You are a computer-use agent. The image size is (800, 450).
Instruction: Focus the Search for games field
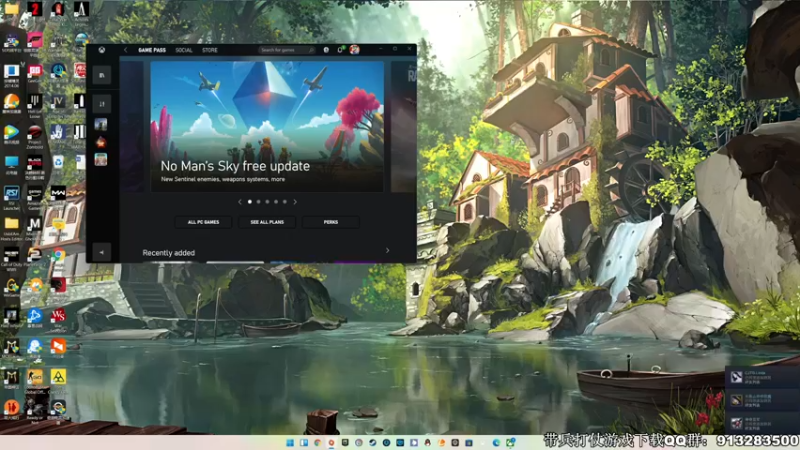tap(287, 50)
